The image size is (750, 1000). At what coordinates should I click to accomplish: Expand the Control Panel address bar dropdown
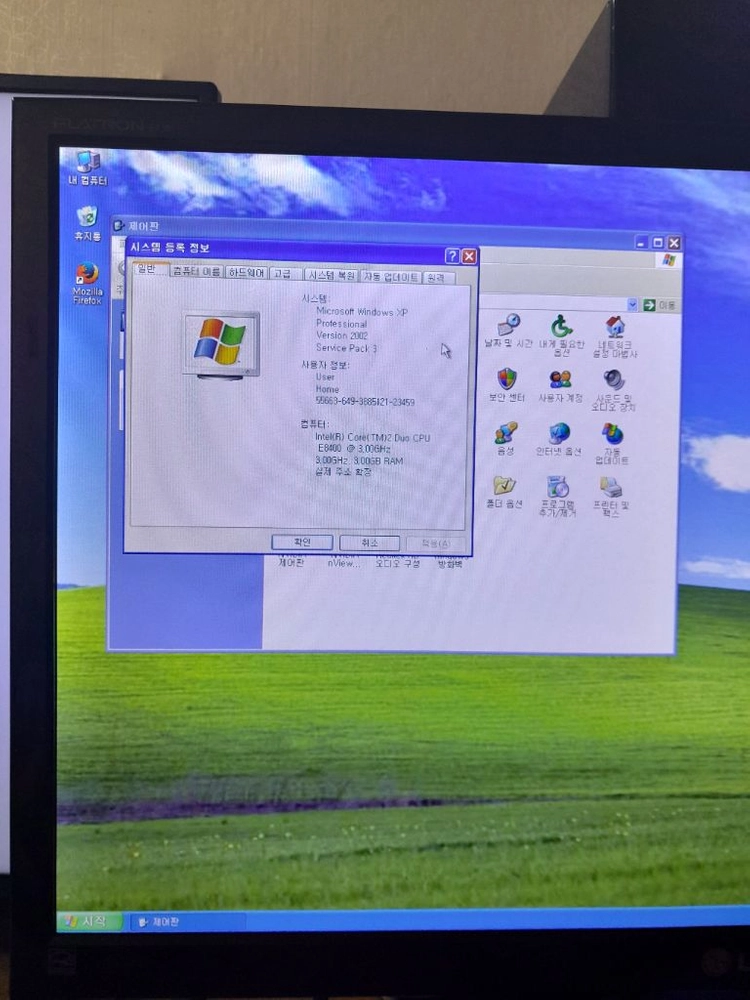click(632, 305)
